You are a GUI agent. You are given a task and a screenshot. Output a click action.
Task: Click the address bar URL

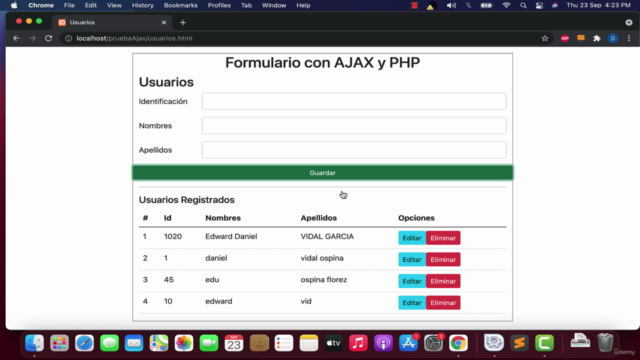click(x=134, y=38)
